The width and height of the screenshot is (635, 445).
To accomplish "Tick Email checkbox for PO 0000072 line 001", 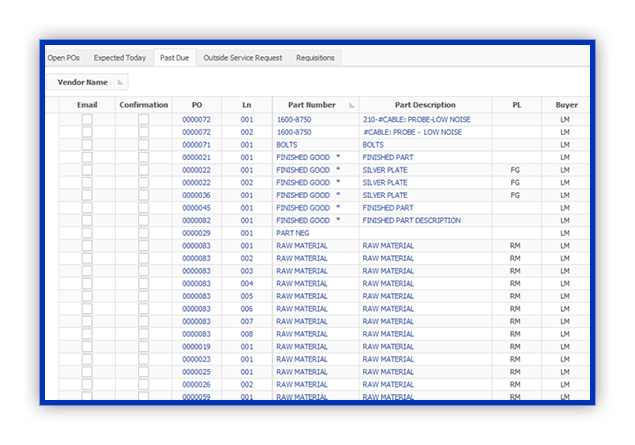I will (x=87, y=119).
